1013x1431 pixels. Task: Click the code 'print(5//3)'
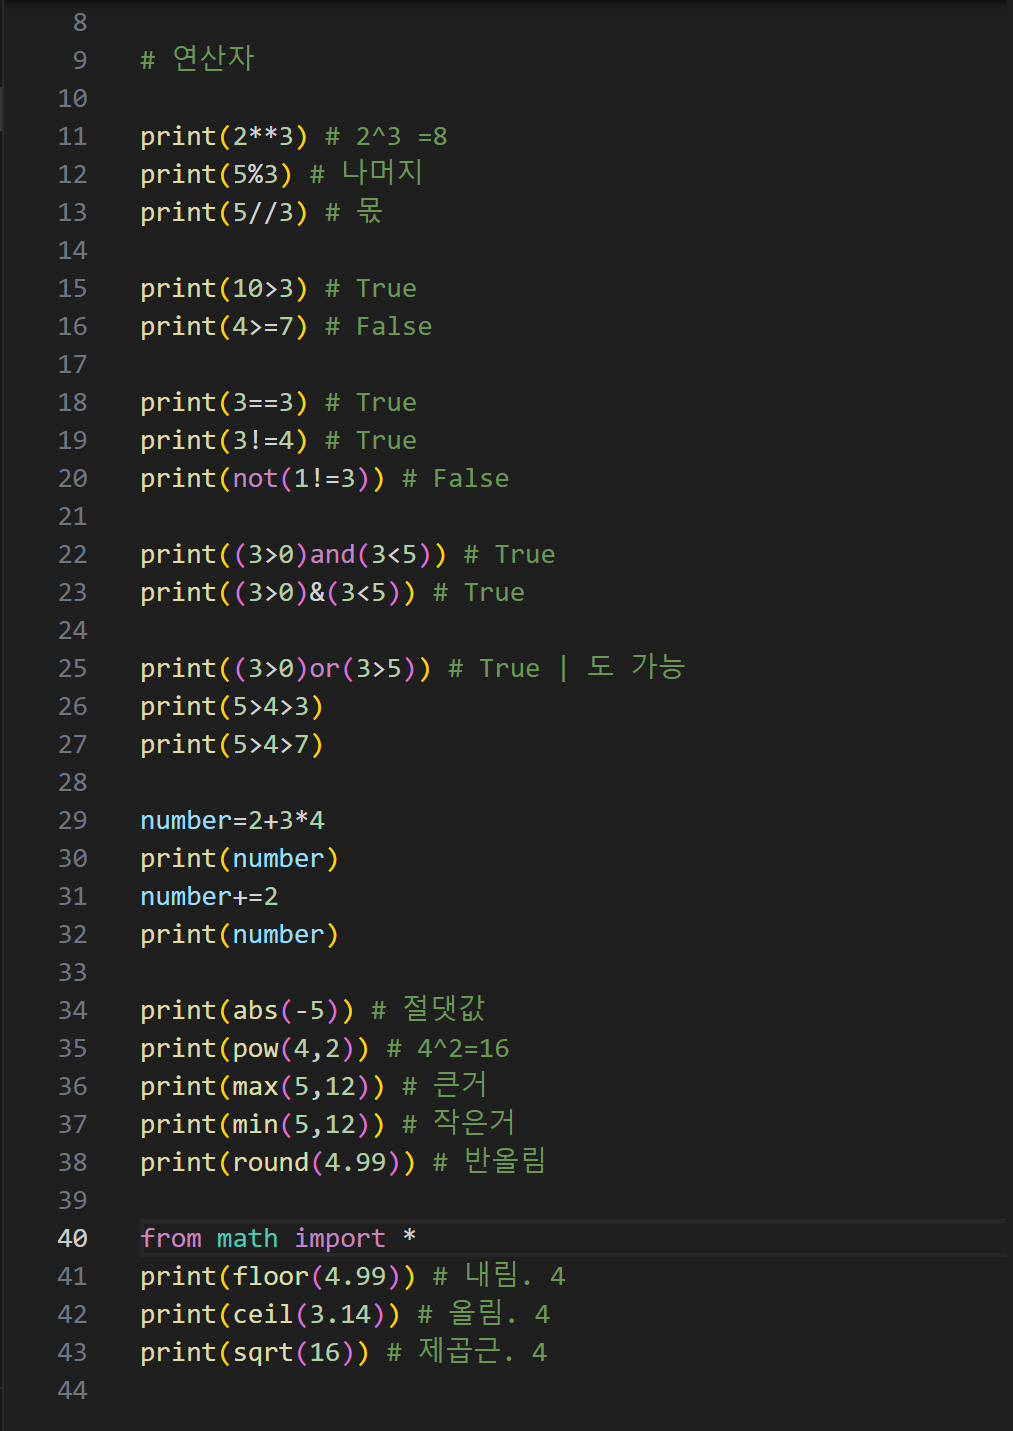click(224, 212)
